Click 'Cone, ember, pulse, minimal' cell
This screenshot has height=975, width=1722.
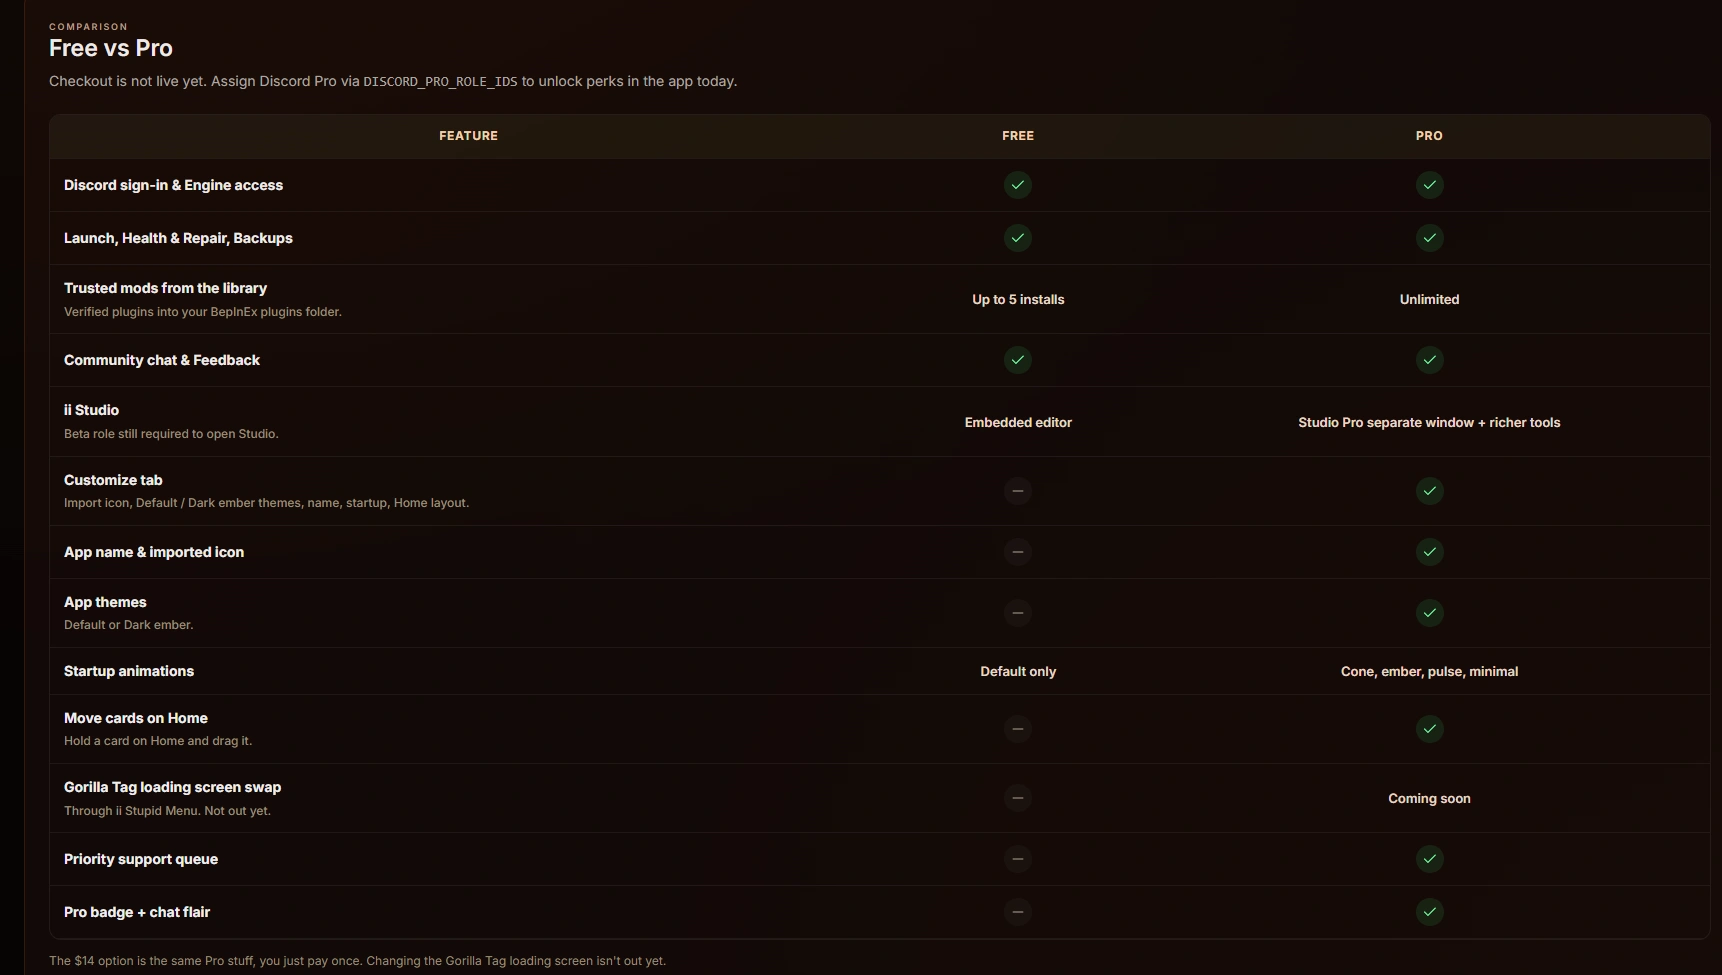pyautogui.click(x=1429, y=671)
